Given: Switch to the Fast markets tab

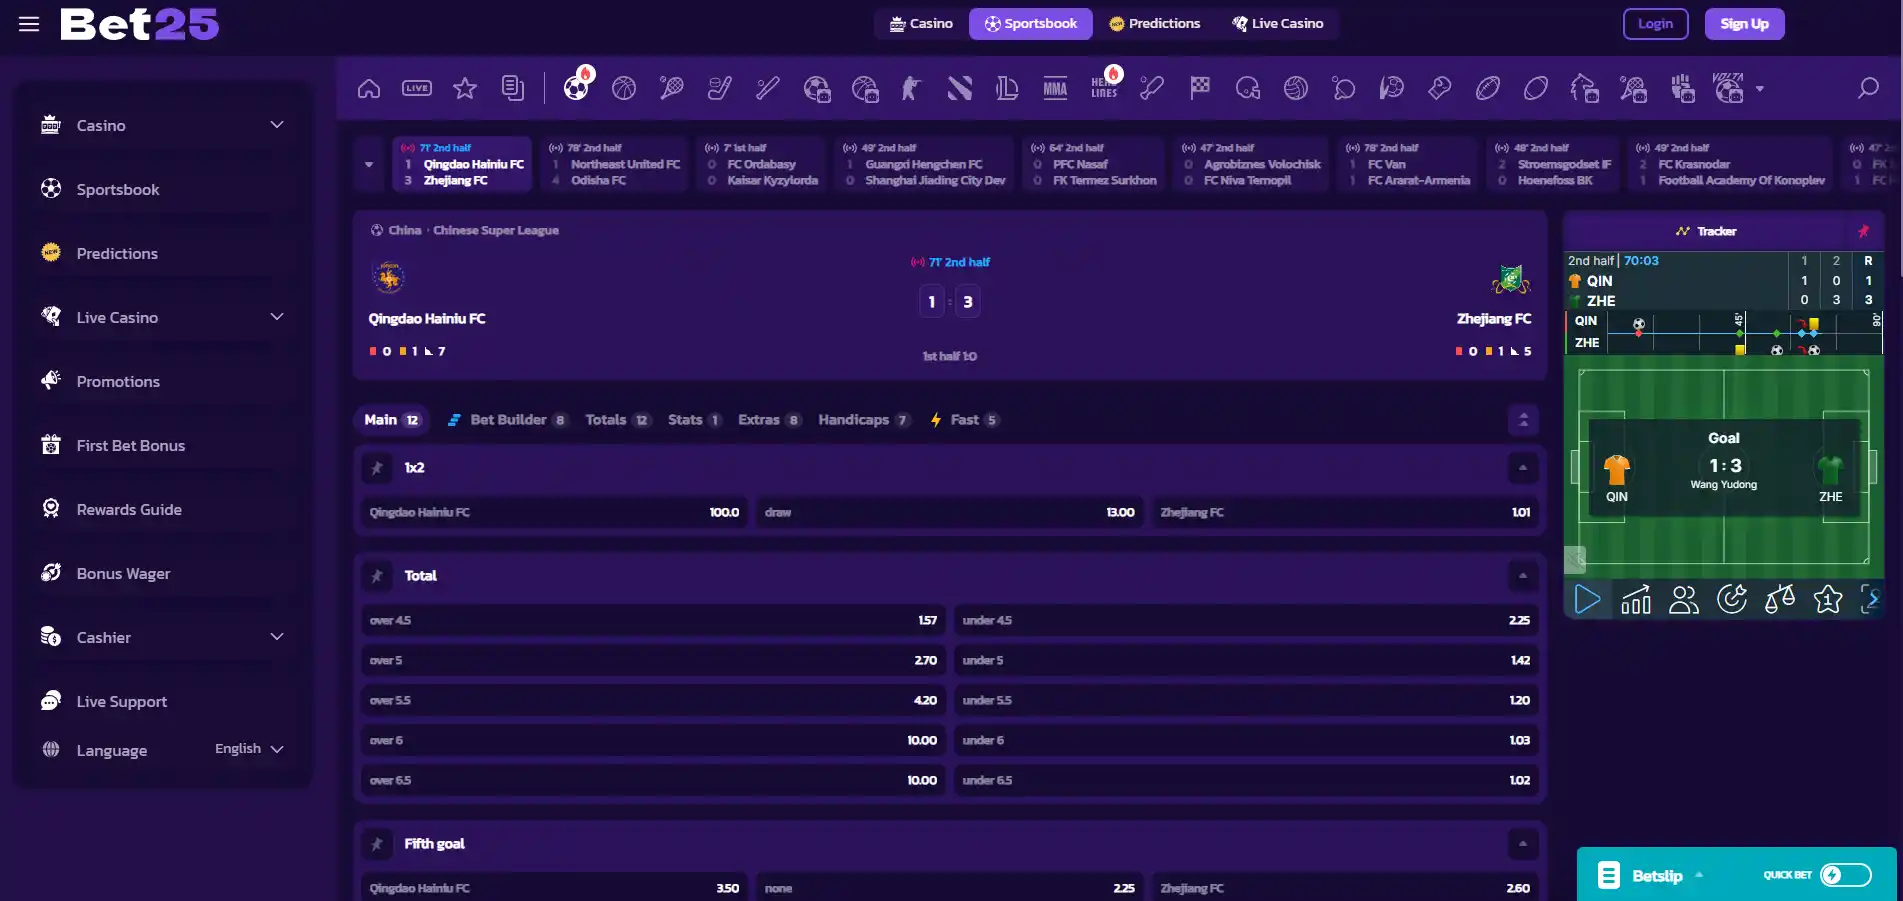Looking at the screenshot, I should pyautogui.click(x=964, y=420).
